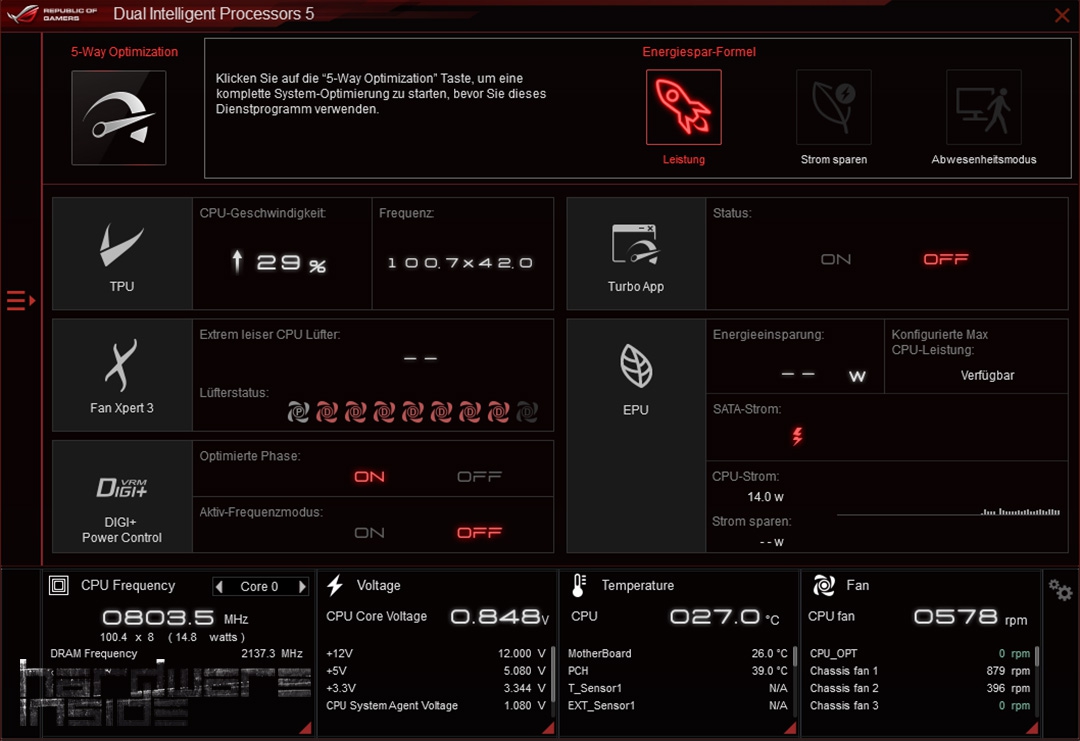The height and width of the screenshot is (741, 1080).
Task: Click the Chassis fan 2 row
Action: pyautogui.click(x=920, y=688)
